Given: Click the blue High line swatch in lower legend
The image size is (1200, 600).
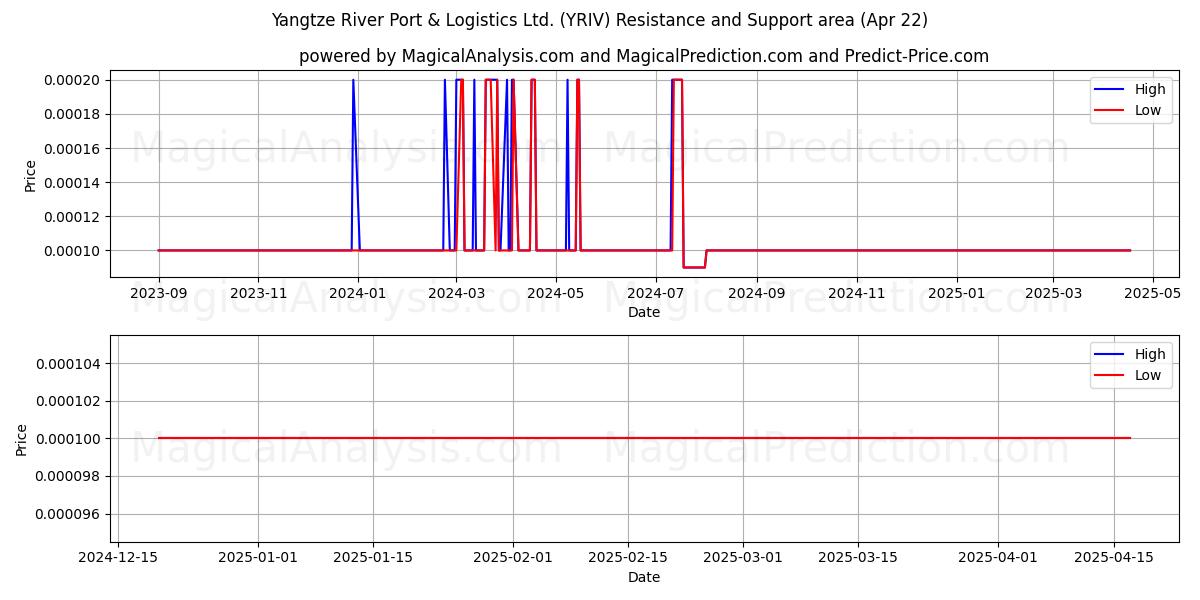Looking at the screenshot, I should (1109, 355).
